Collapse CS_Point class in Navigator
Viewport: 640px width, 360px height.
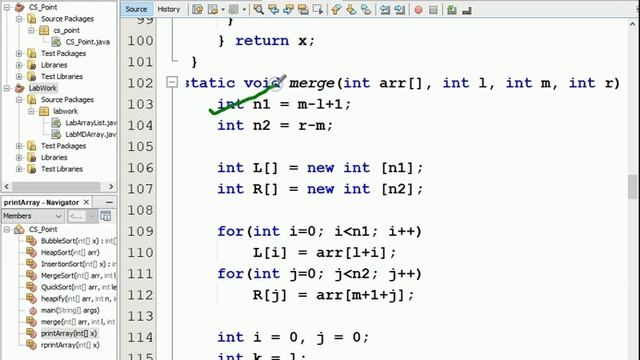(x=7, y=229)
